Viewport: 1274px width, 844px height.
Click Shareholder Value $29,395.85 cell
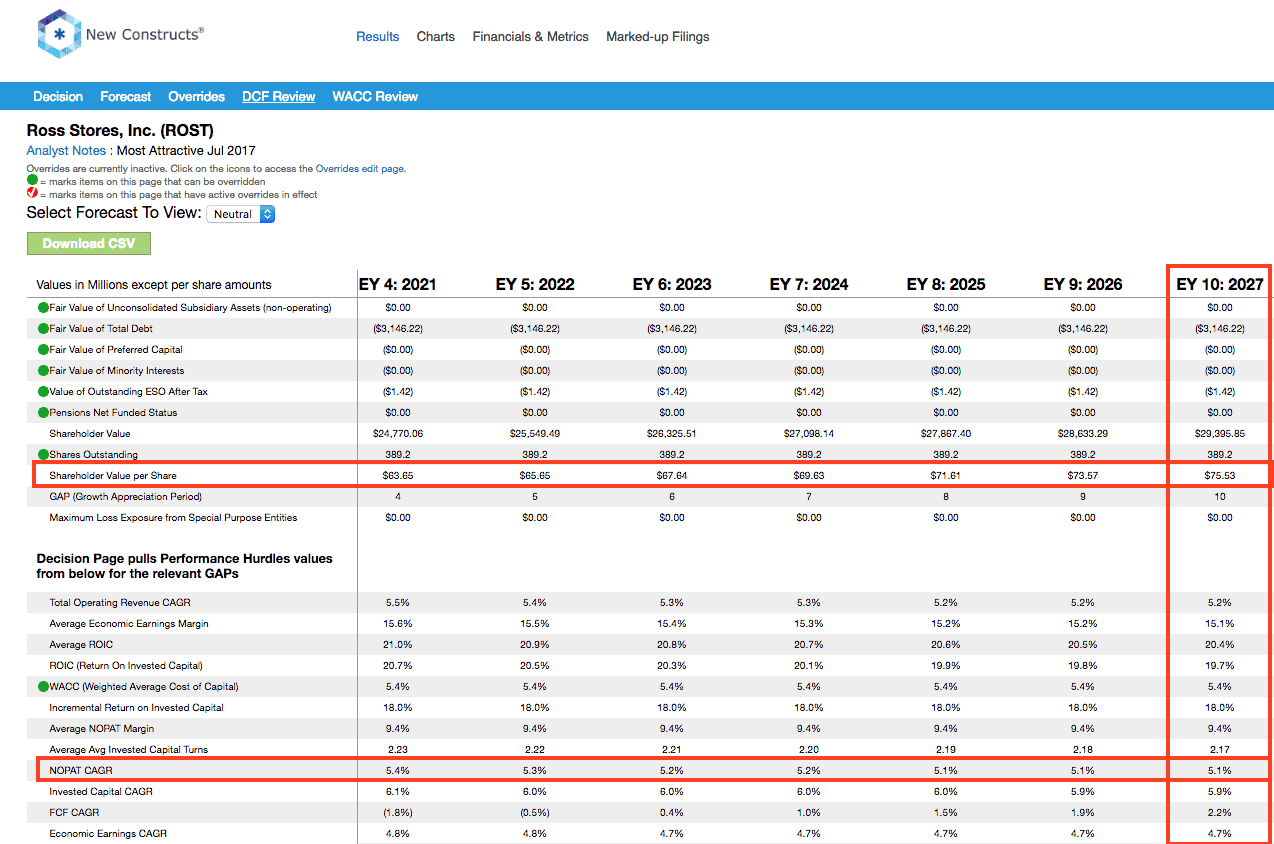coord(1220,433)
